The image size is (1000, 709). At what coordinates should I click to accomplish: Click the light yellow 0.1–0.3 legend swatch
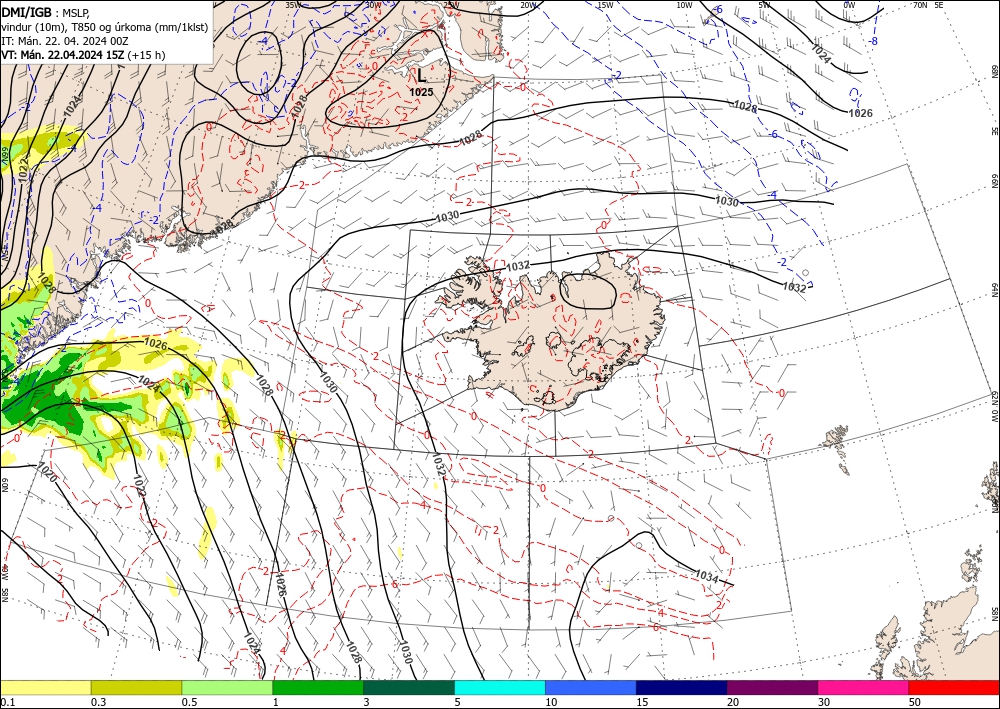pos(45,687)
